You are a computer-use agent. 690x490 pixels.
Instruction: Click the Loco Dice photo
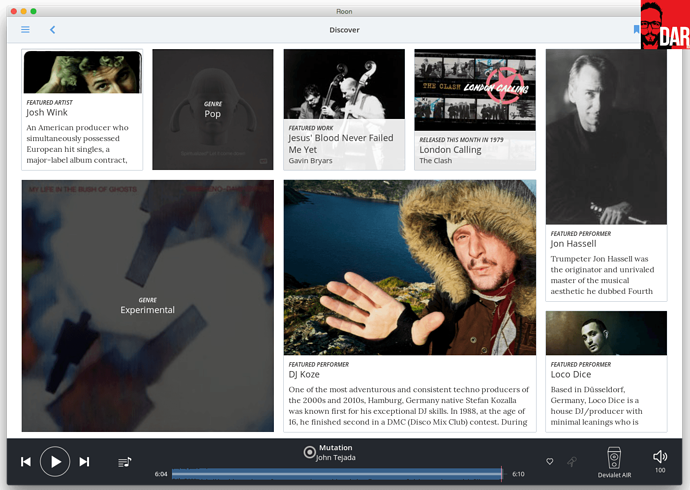pyautogui.click(x=606, y=333)
